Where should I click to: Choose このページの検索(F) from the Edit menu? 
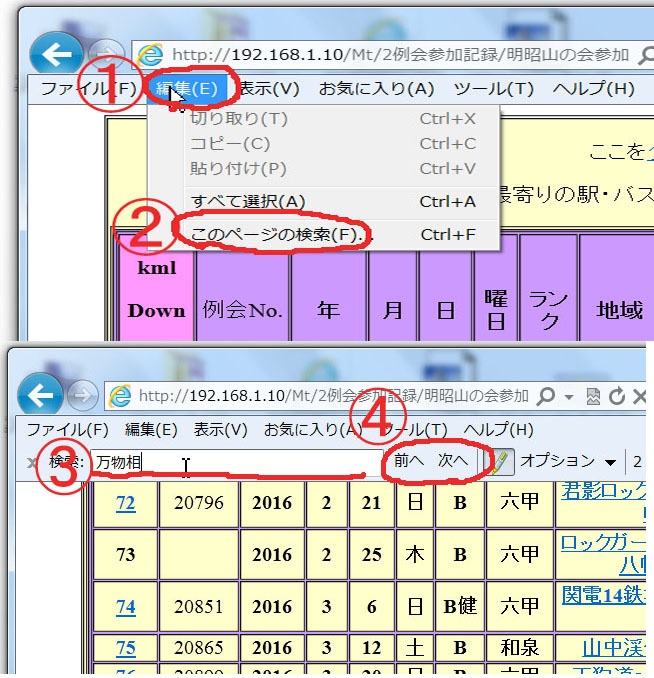pyautogui.click(x=276, y=235)
